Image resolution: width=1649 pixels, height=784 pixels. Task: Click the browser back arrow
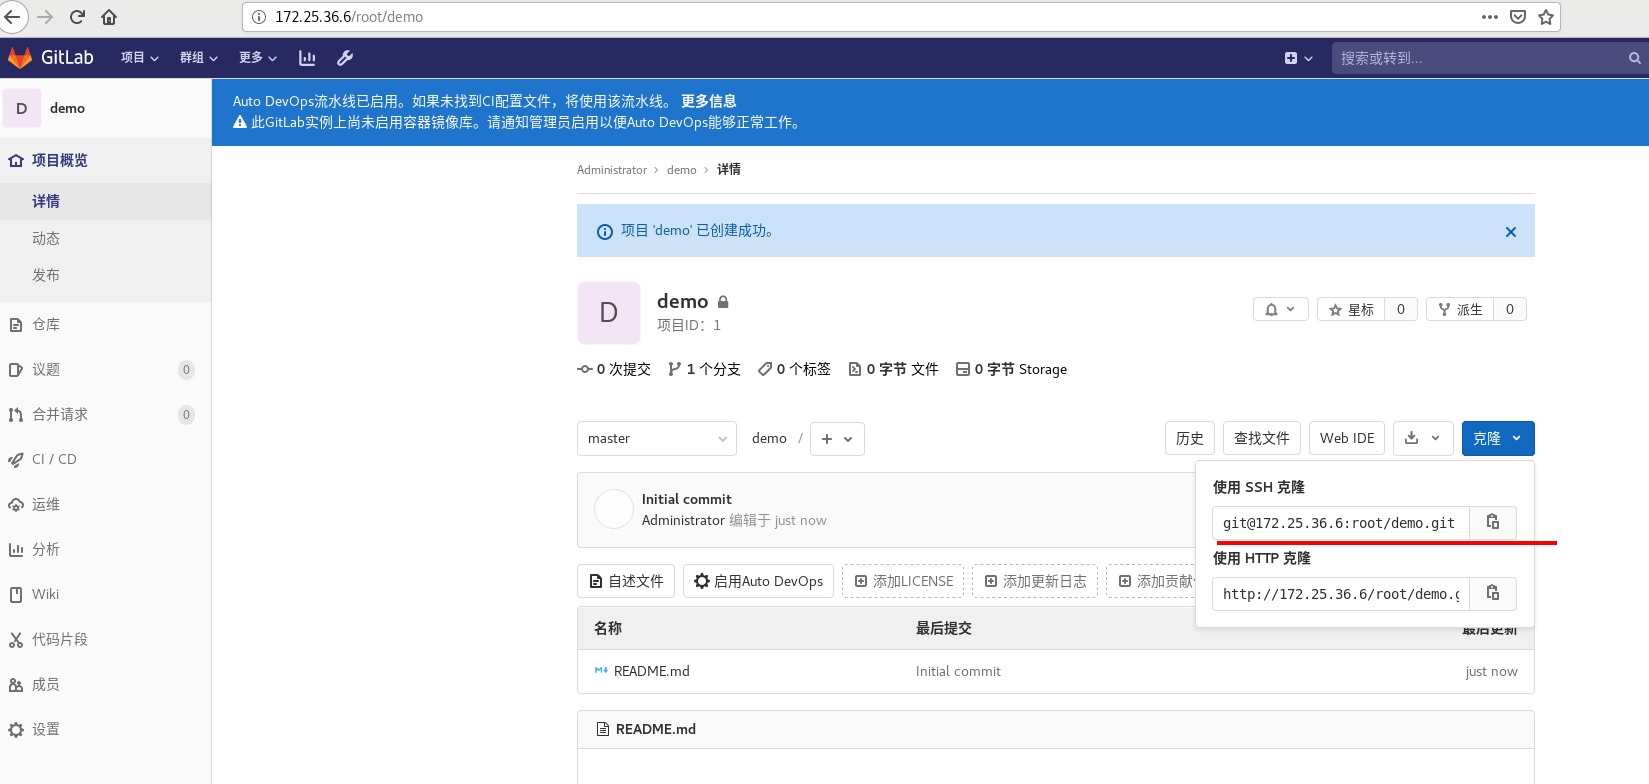tap(12, 17)
